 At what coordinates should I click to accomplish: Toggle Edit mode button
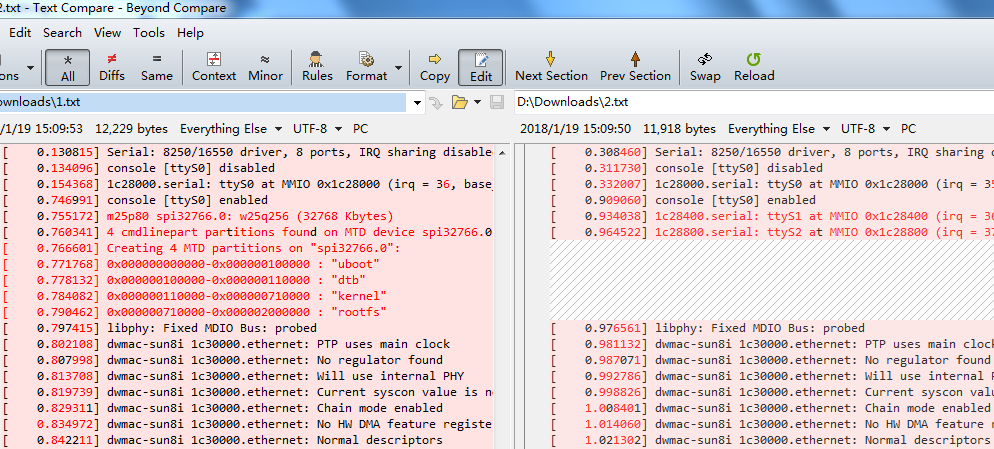pos(481,67)
